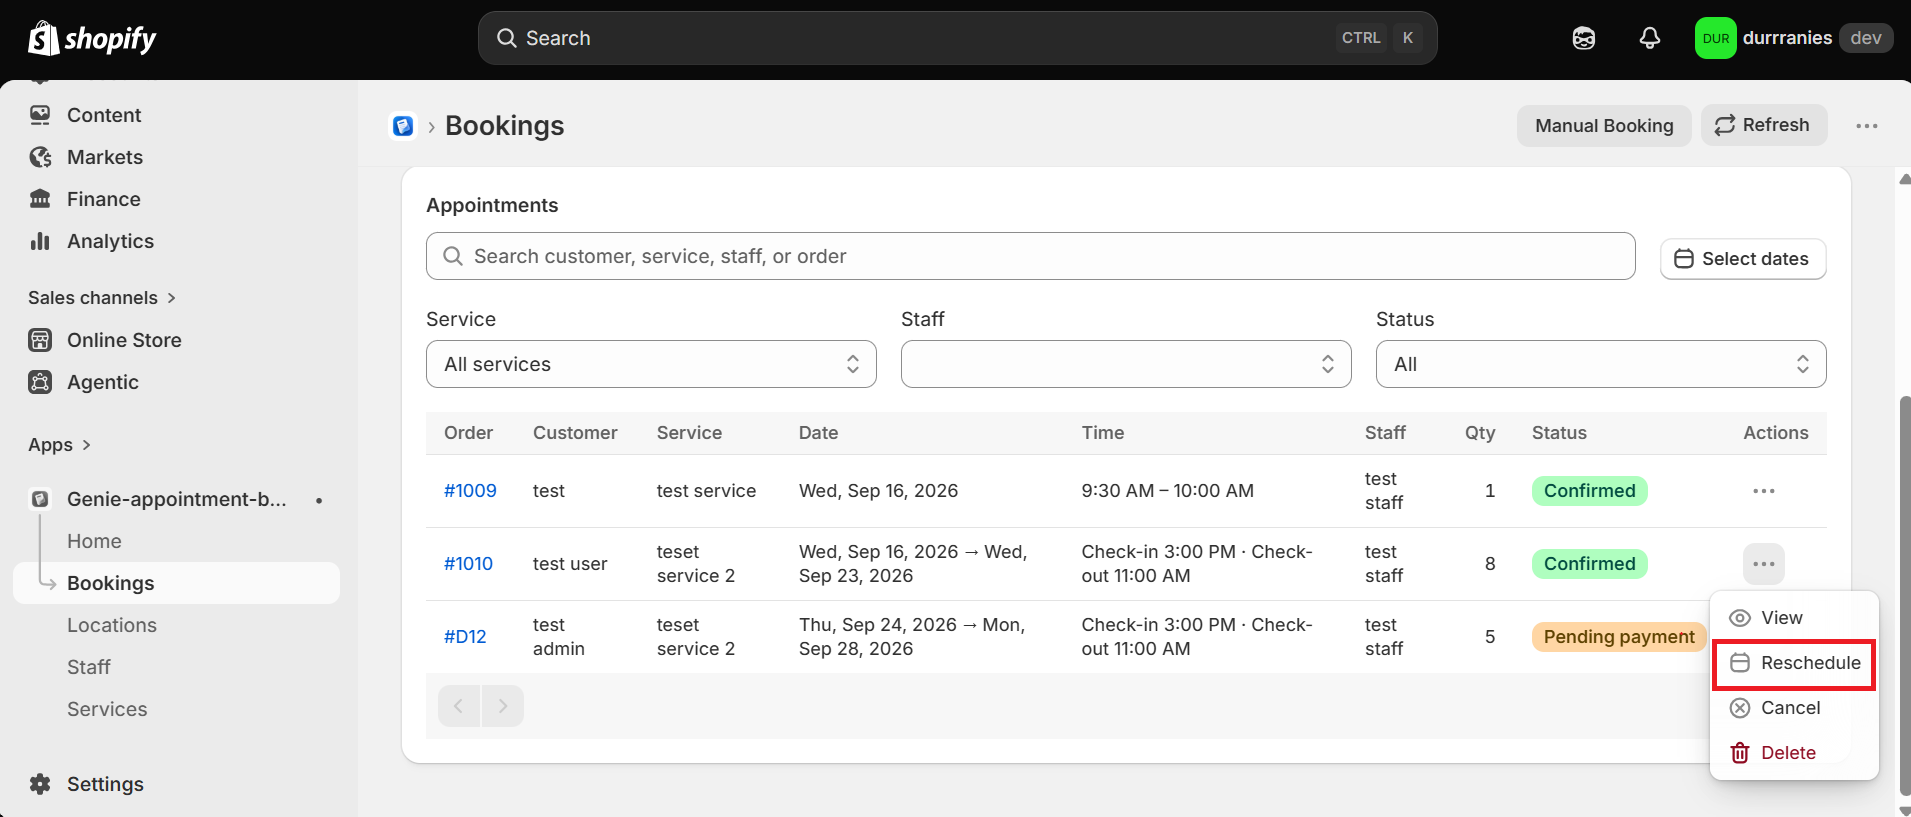Open order #1010
Image resolution: width=1911 pixels, height=817 pixels.
pyautogui.click(x=468, y=564)
